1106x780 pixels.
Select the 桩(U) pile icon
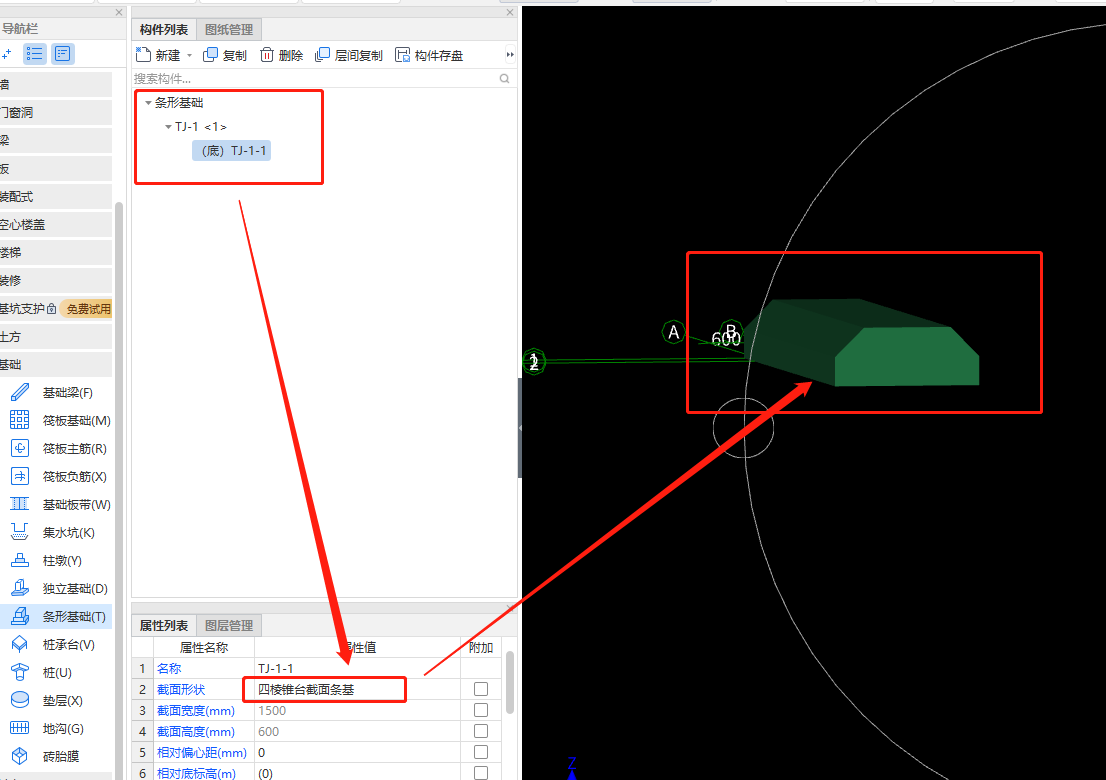pyautogui.click(x=20, y=672)
